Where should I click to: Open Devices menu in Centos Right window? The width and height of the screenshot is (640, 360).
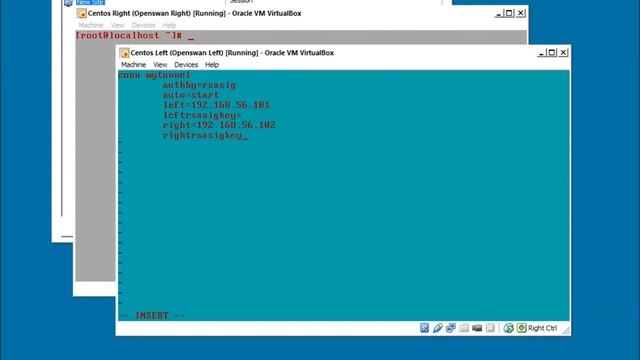[x=143, y=25]
